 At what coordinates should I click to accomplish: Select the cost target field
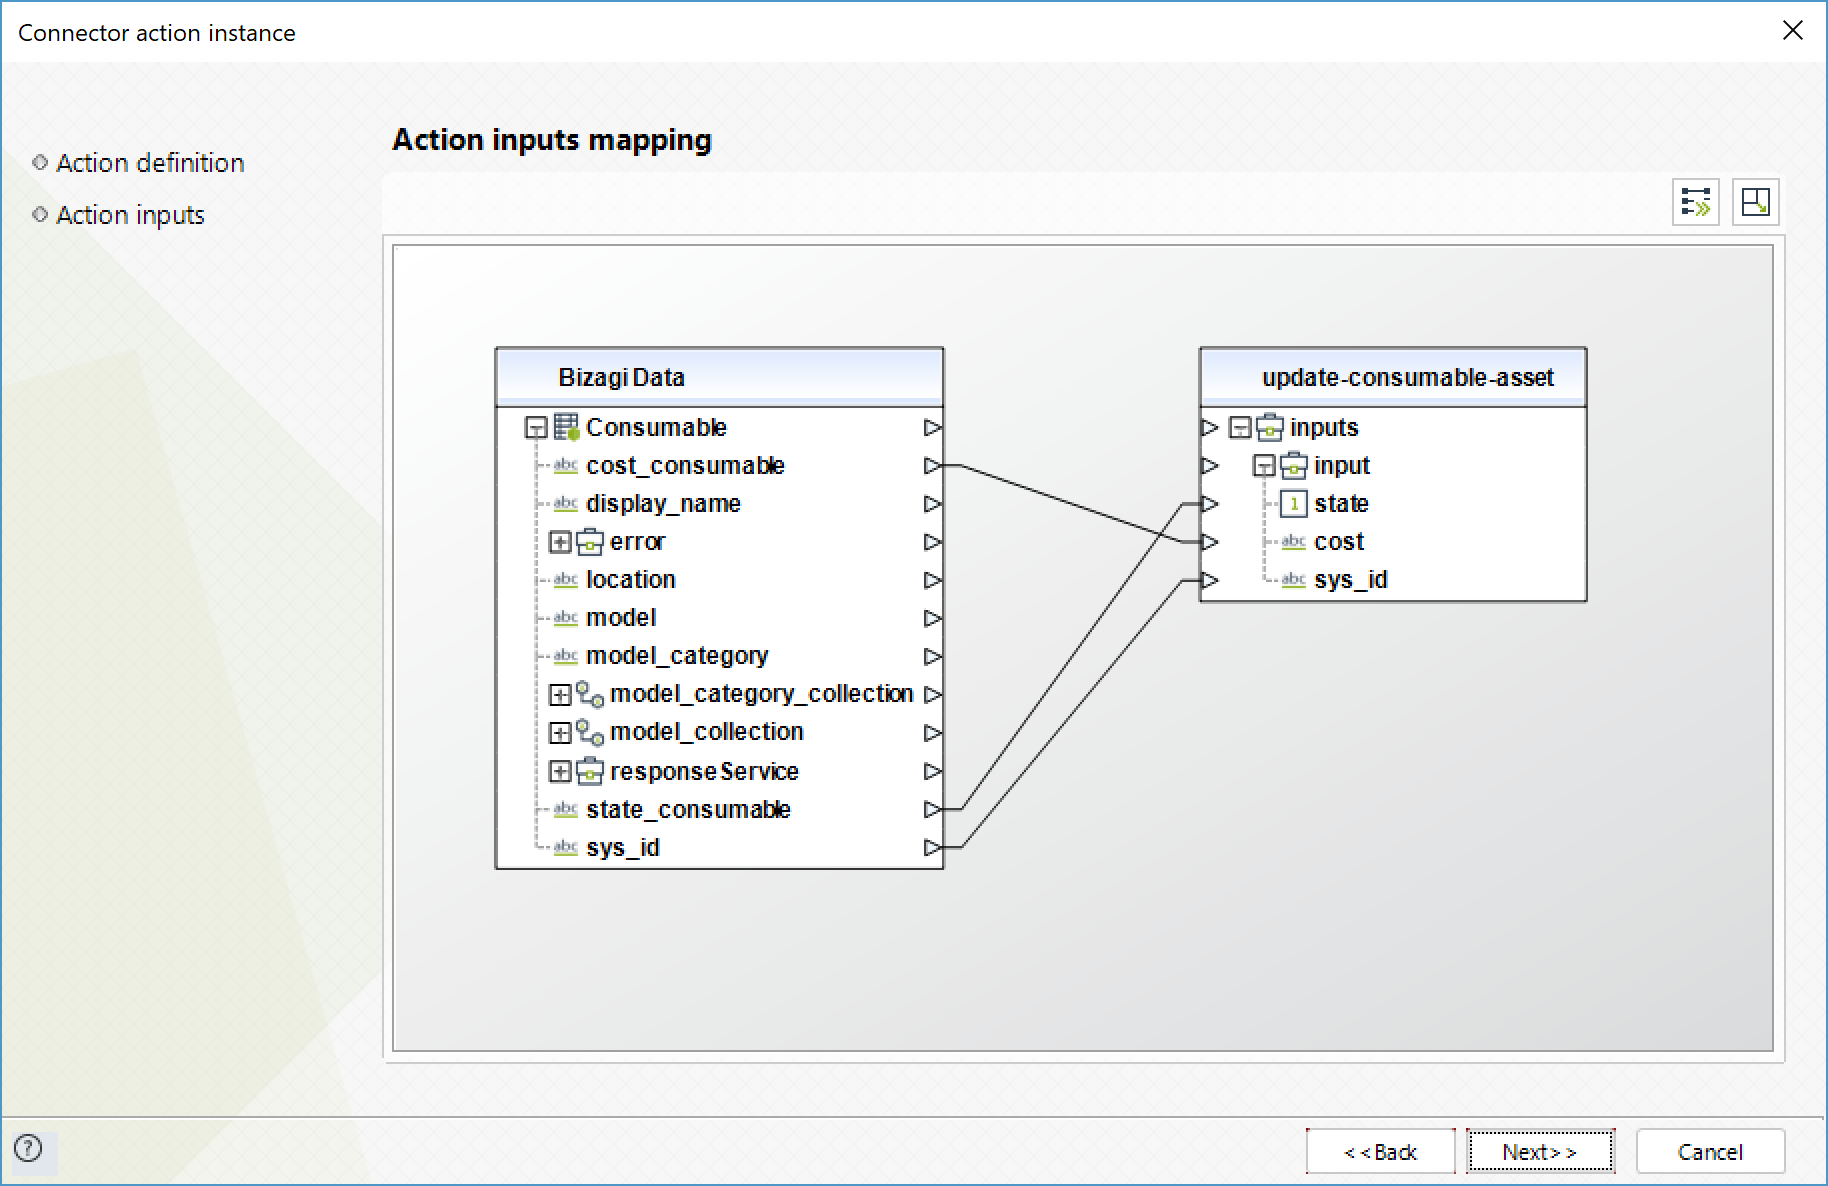coord(1339,542)
